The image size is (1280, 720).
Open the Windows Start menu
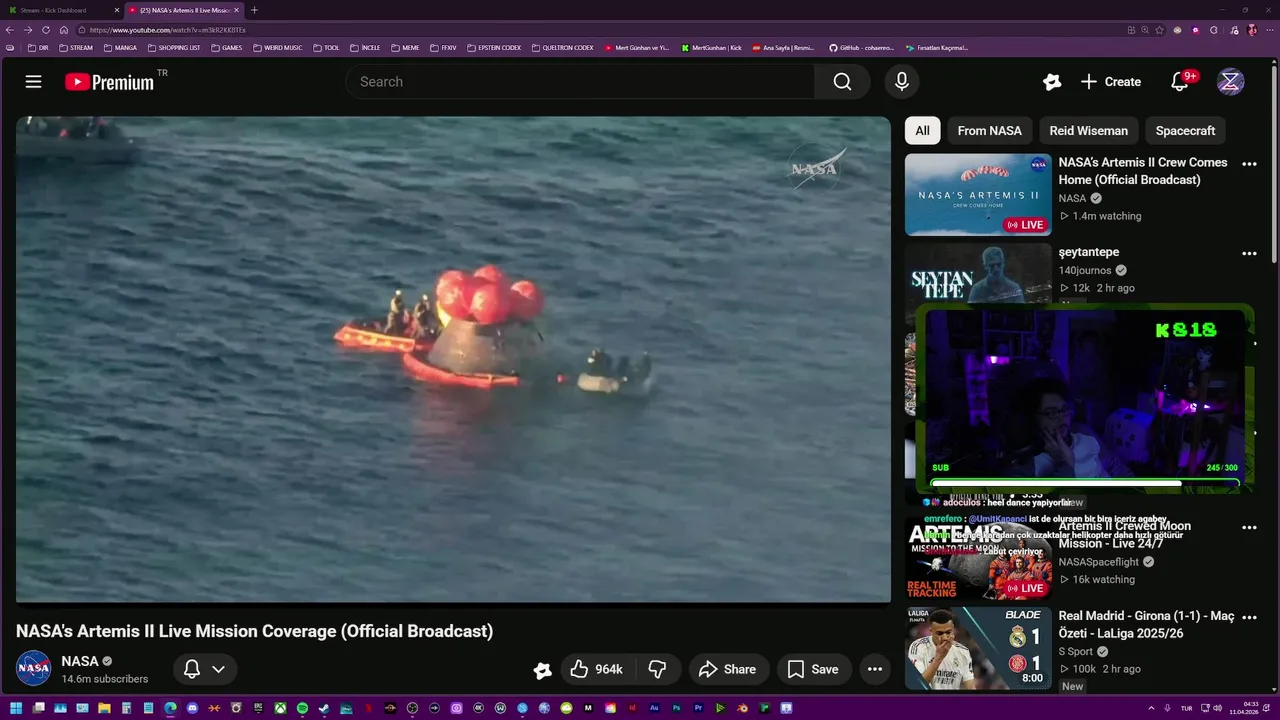[x=16, y=709]
